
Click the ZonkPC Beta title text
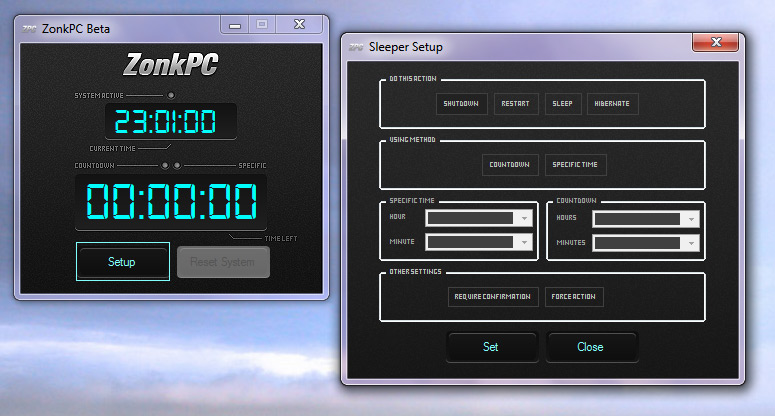pos(76,29)
